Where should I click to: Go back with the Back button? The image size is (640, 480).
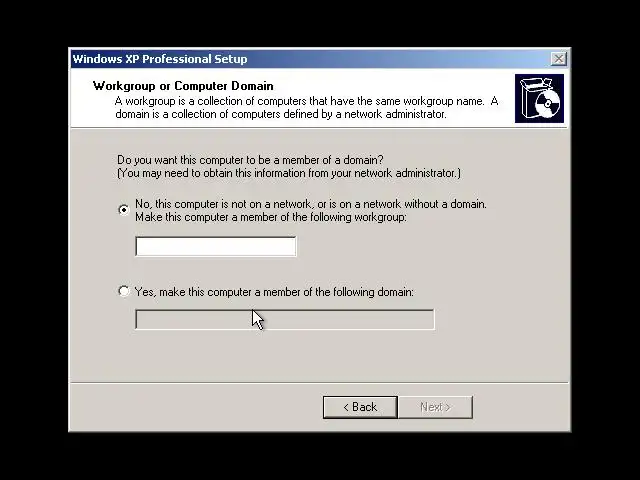coord(360,407)
